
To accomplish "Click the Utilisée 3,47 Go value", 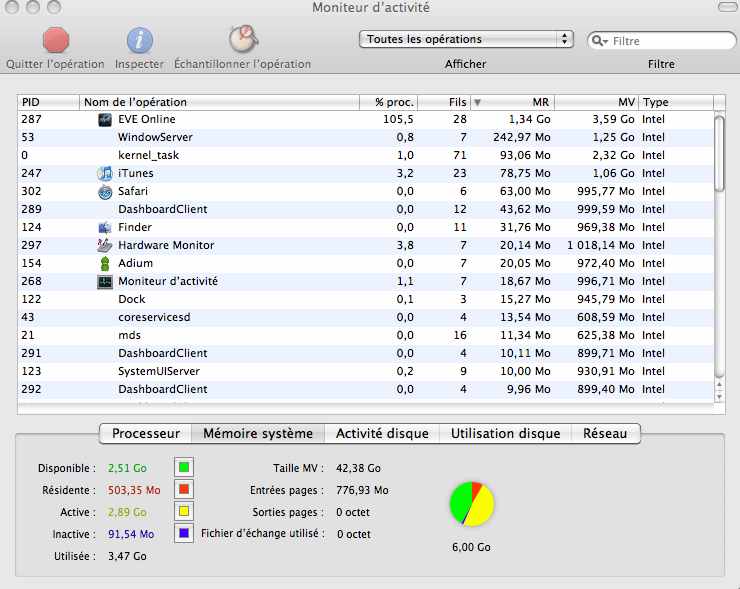I will click(127, 556).
